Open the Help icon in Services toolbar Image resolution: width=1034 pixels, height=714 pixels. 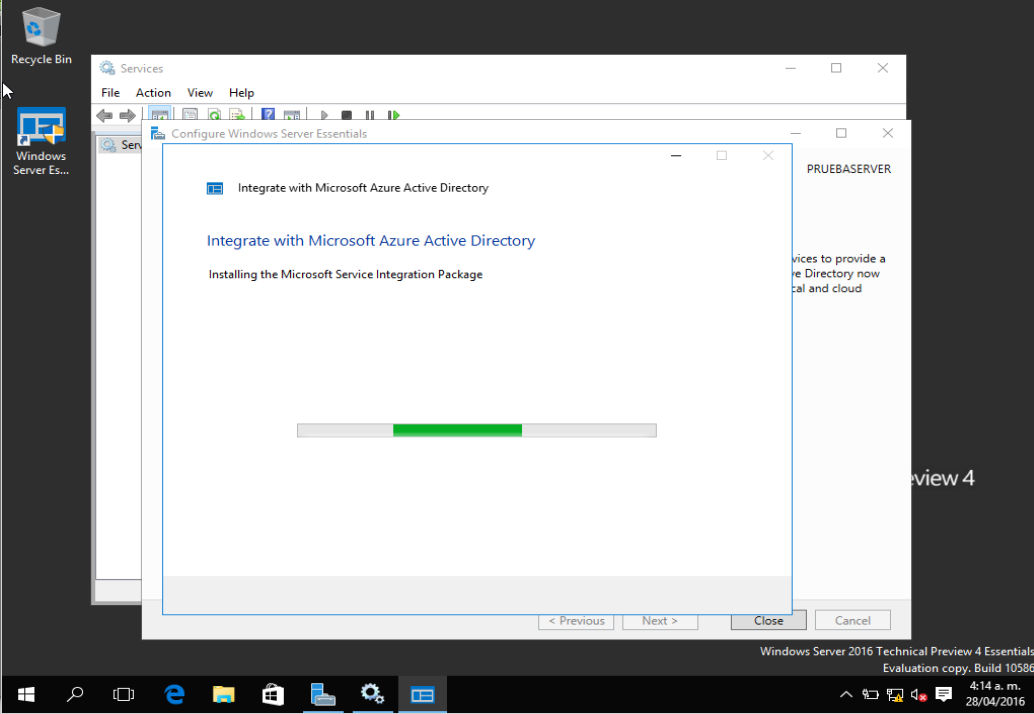(267, 115)
